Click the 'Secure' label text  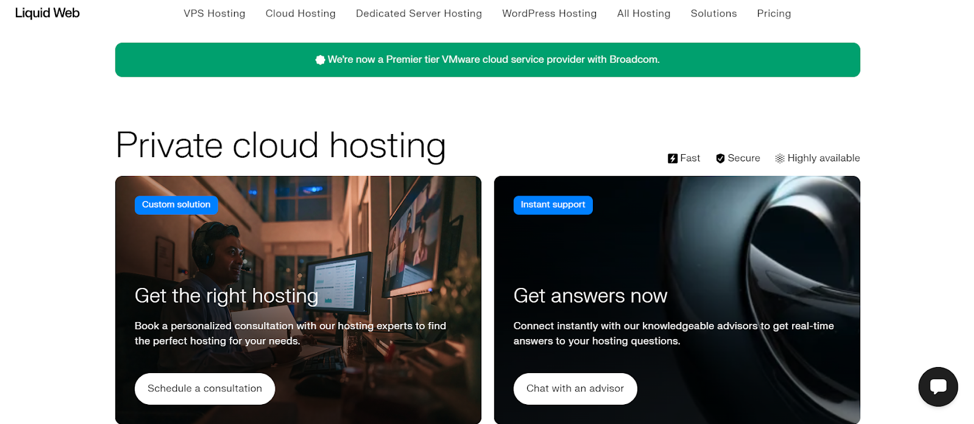pyautogui.click(x=744, y=158)
